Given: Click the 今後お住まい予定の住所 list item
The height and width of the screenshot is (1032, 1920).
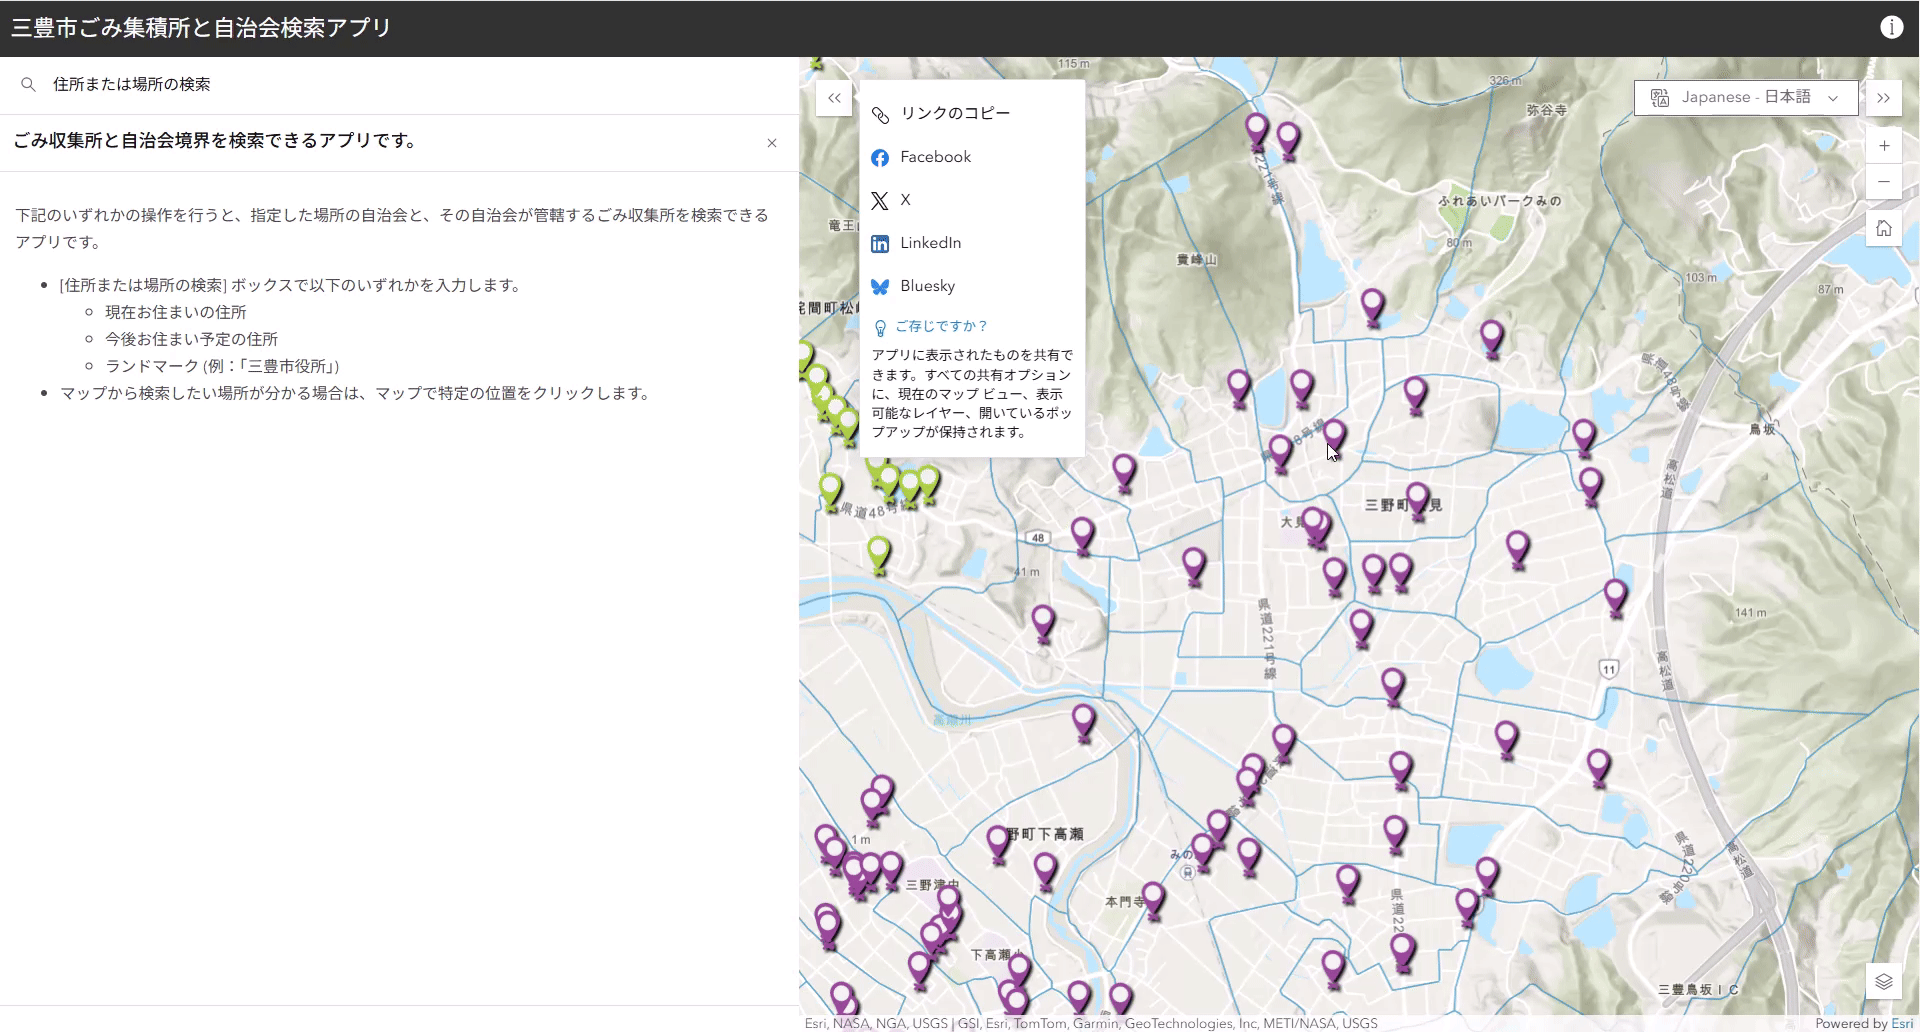Looking at the screenshot, I should pyautogui.click(x=192, y=339).
